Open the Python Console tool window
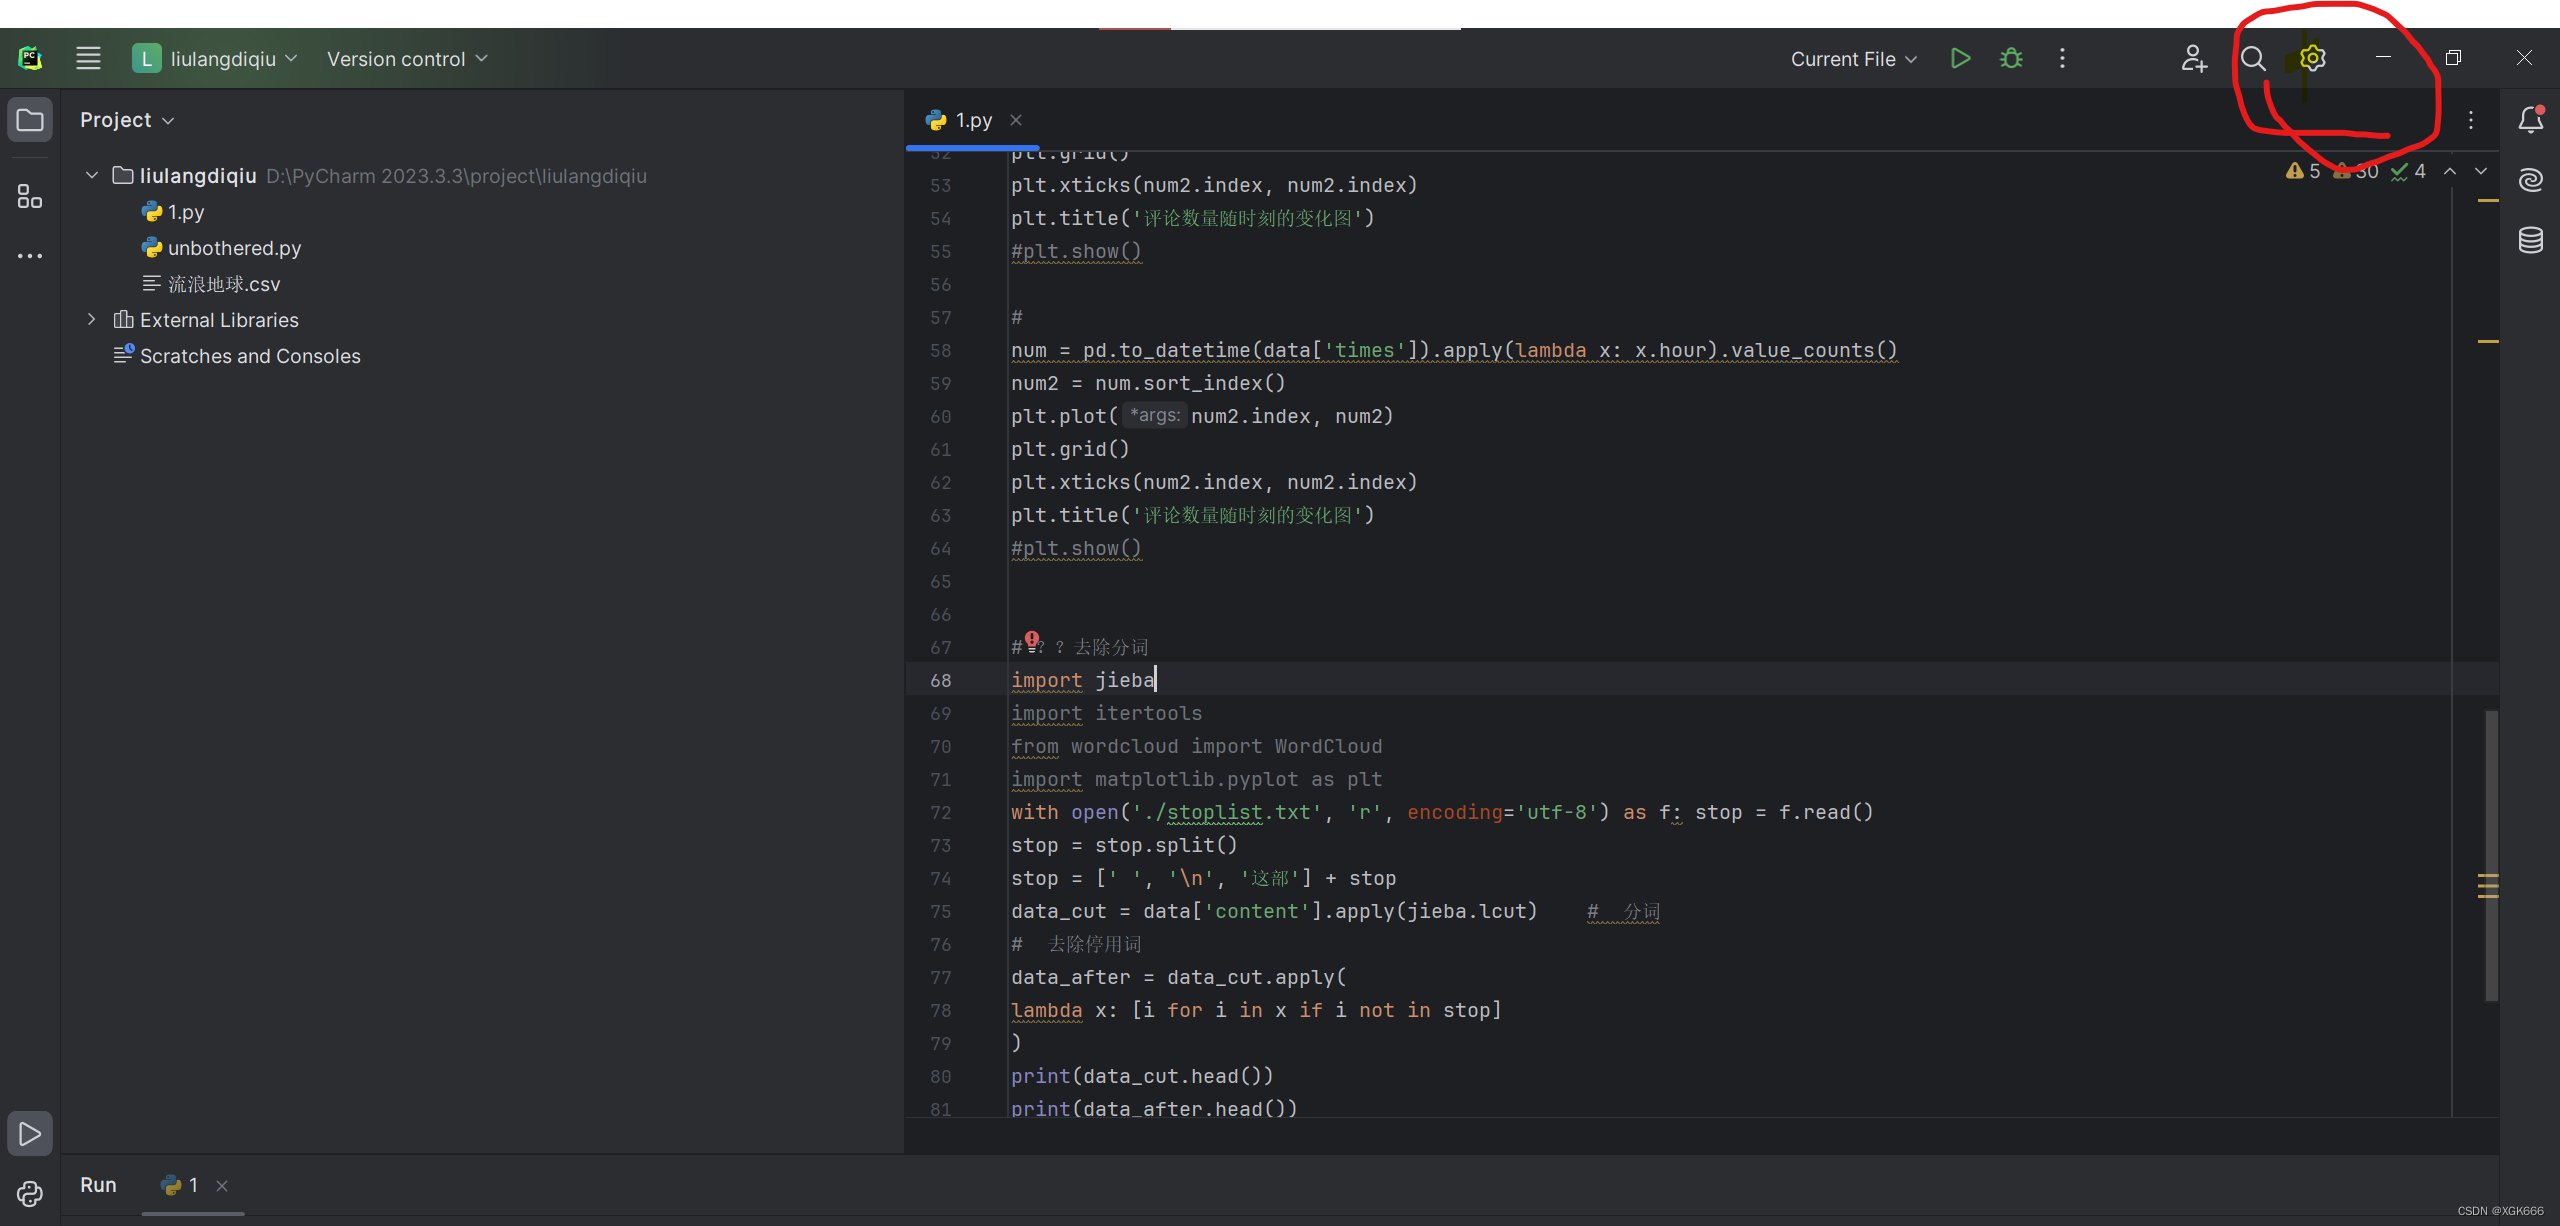Image resolution: width=2560 pixels, height=1226 pixels. pyautogui.click(x=30, y=1193)
